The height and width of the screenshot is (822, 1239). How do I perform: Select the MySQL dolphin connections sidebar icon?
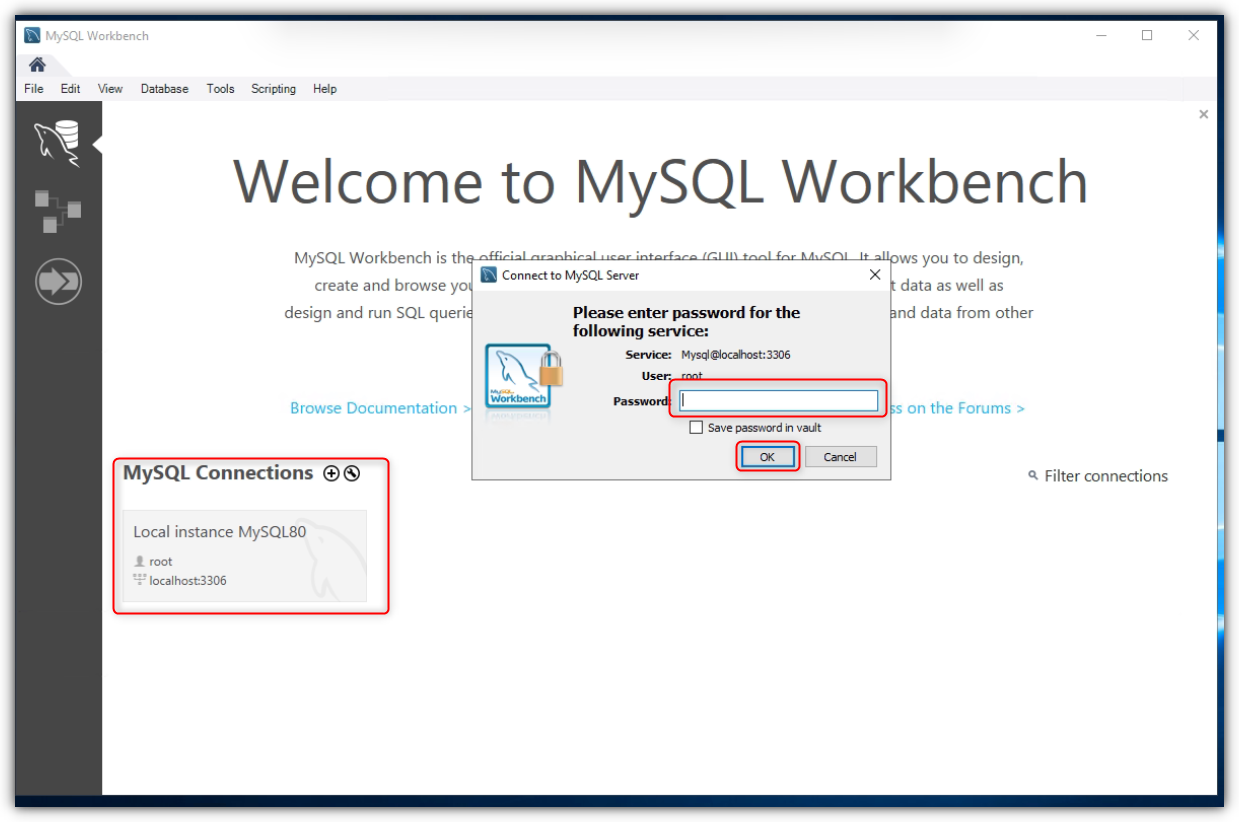[x=57, y=143]
